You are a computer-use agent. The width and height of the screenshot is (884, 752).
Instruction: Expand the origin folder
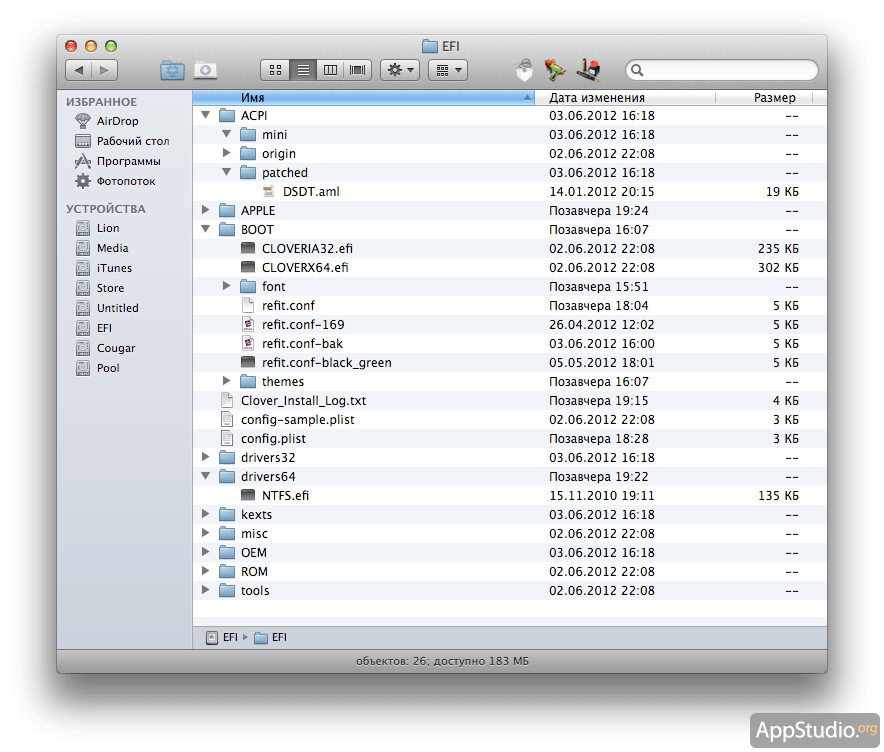pos(227,153)
